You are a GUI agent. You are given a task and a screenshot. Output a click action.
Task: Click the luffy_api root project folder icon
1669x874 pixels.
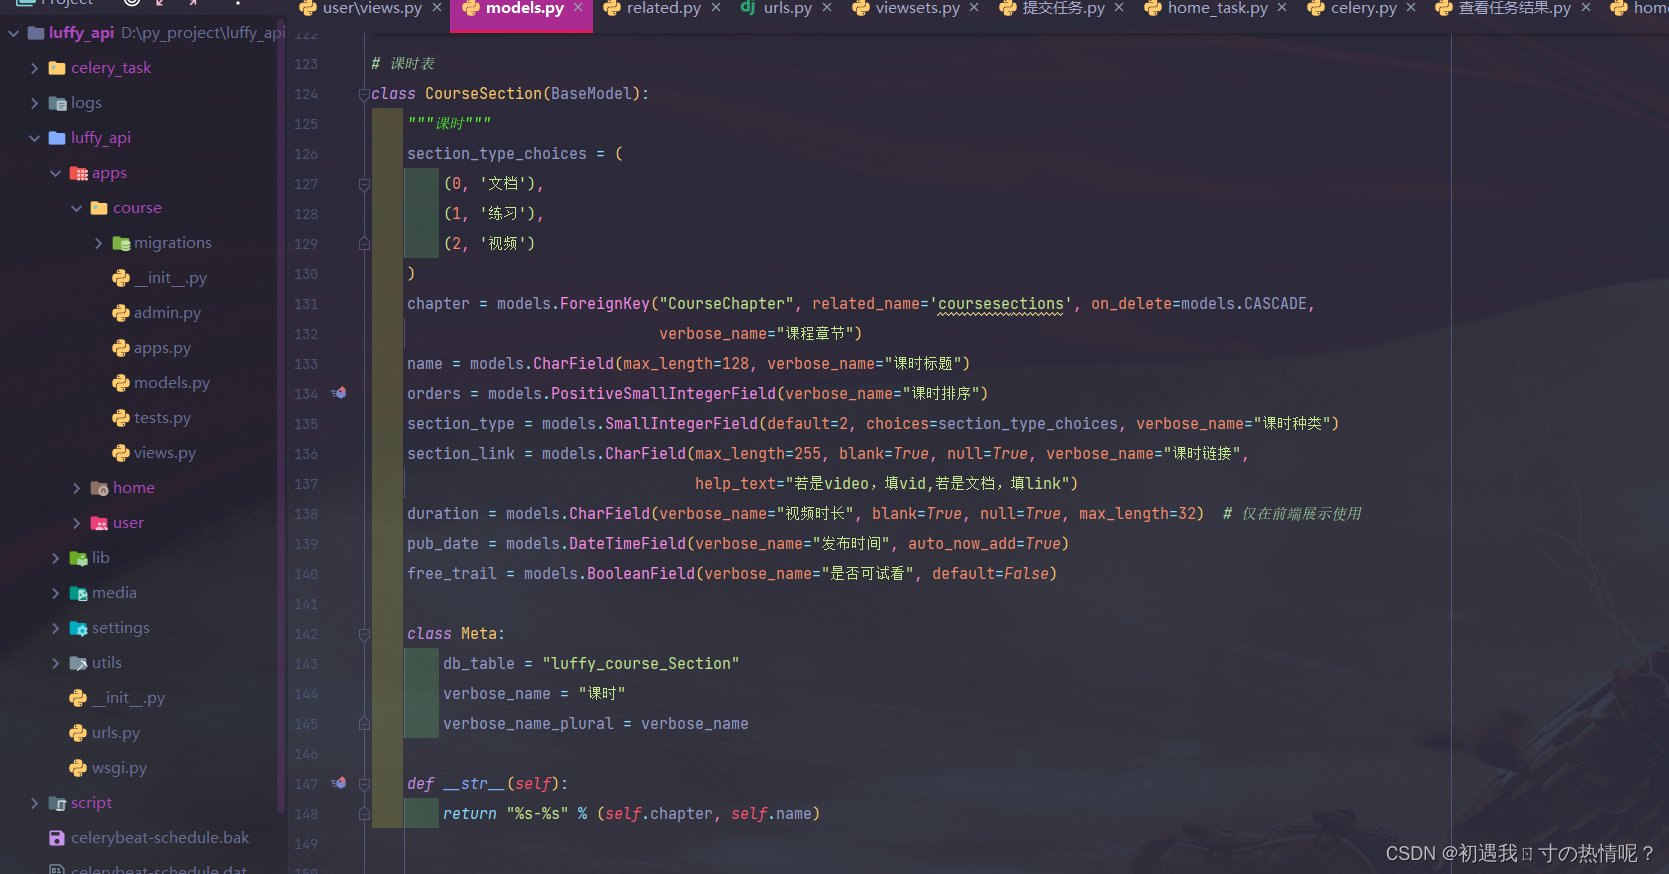pos(36,33)
